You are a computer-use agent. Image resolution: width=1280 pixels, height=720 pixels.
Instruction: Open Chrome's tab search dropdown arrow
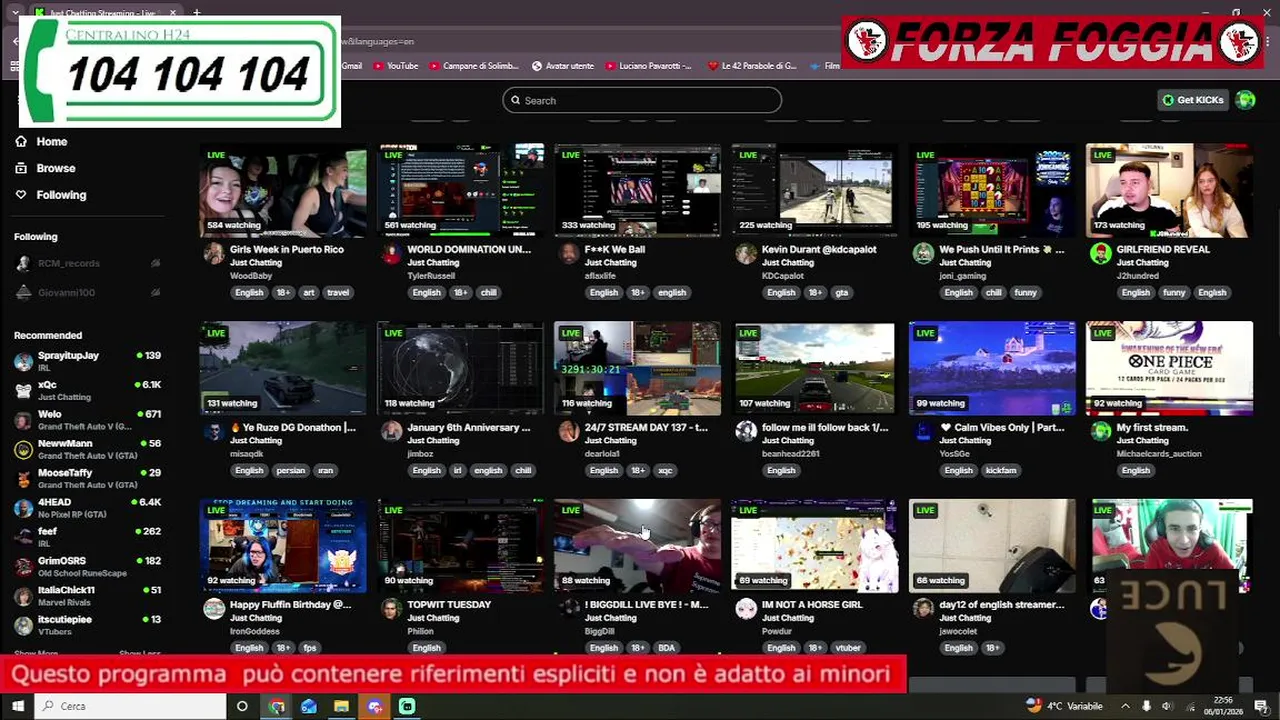(14, 13)
